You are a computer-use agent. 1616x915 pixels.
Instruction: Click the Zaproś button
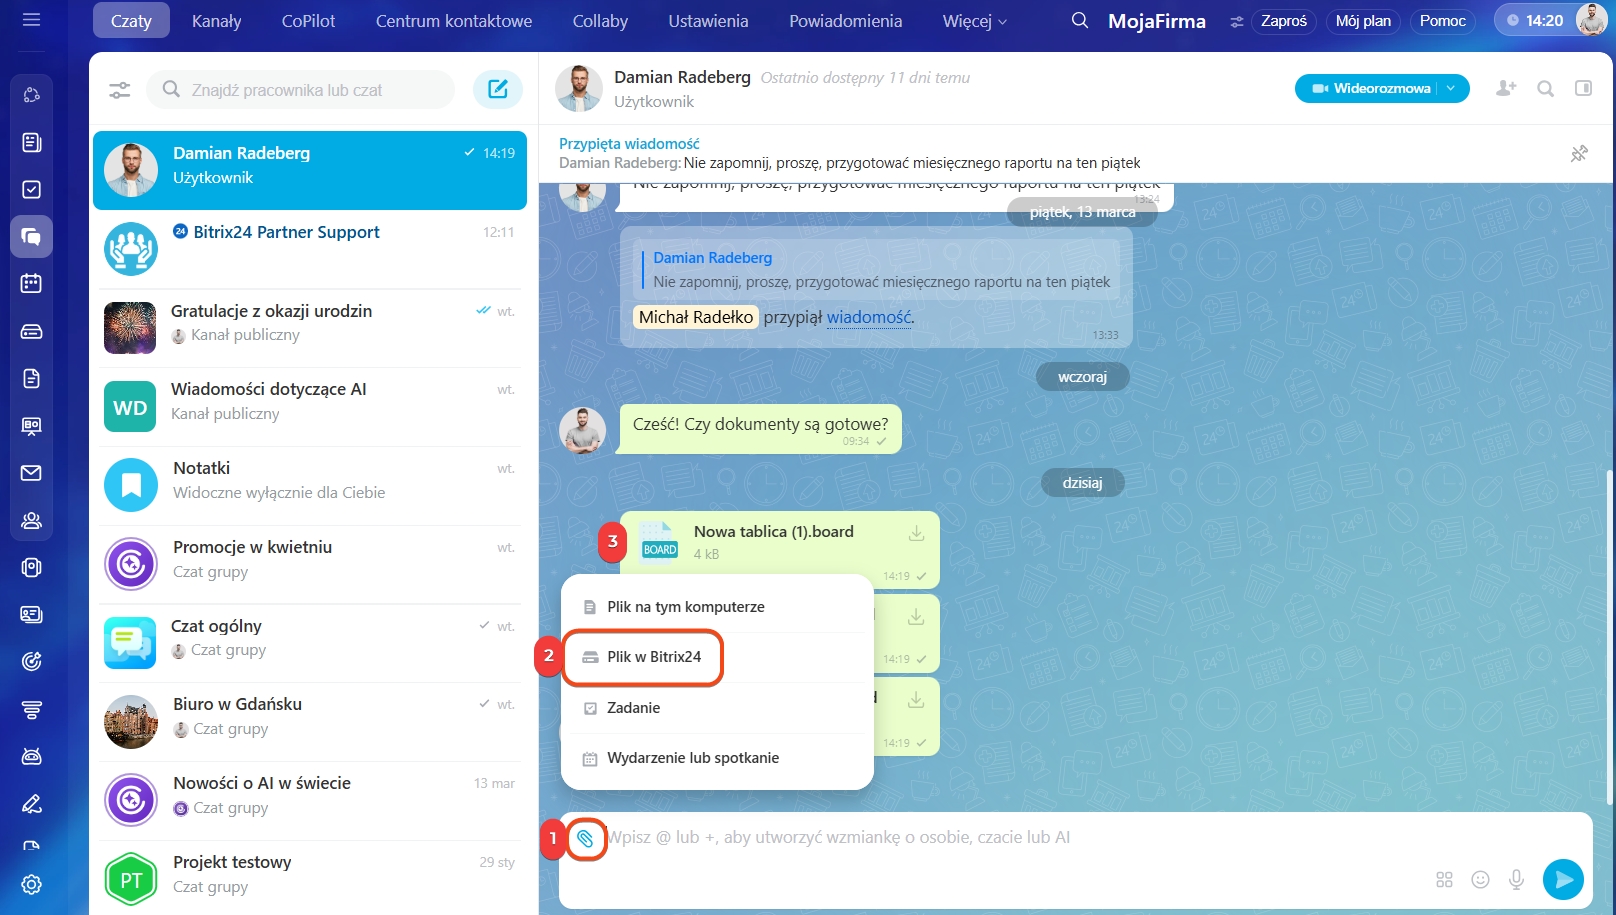(x=1284, y=21)
